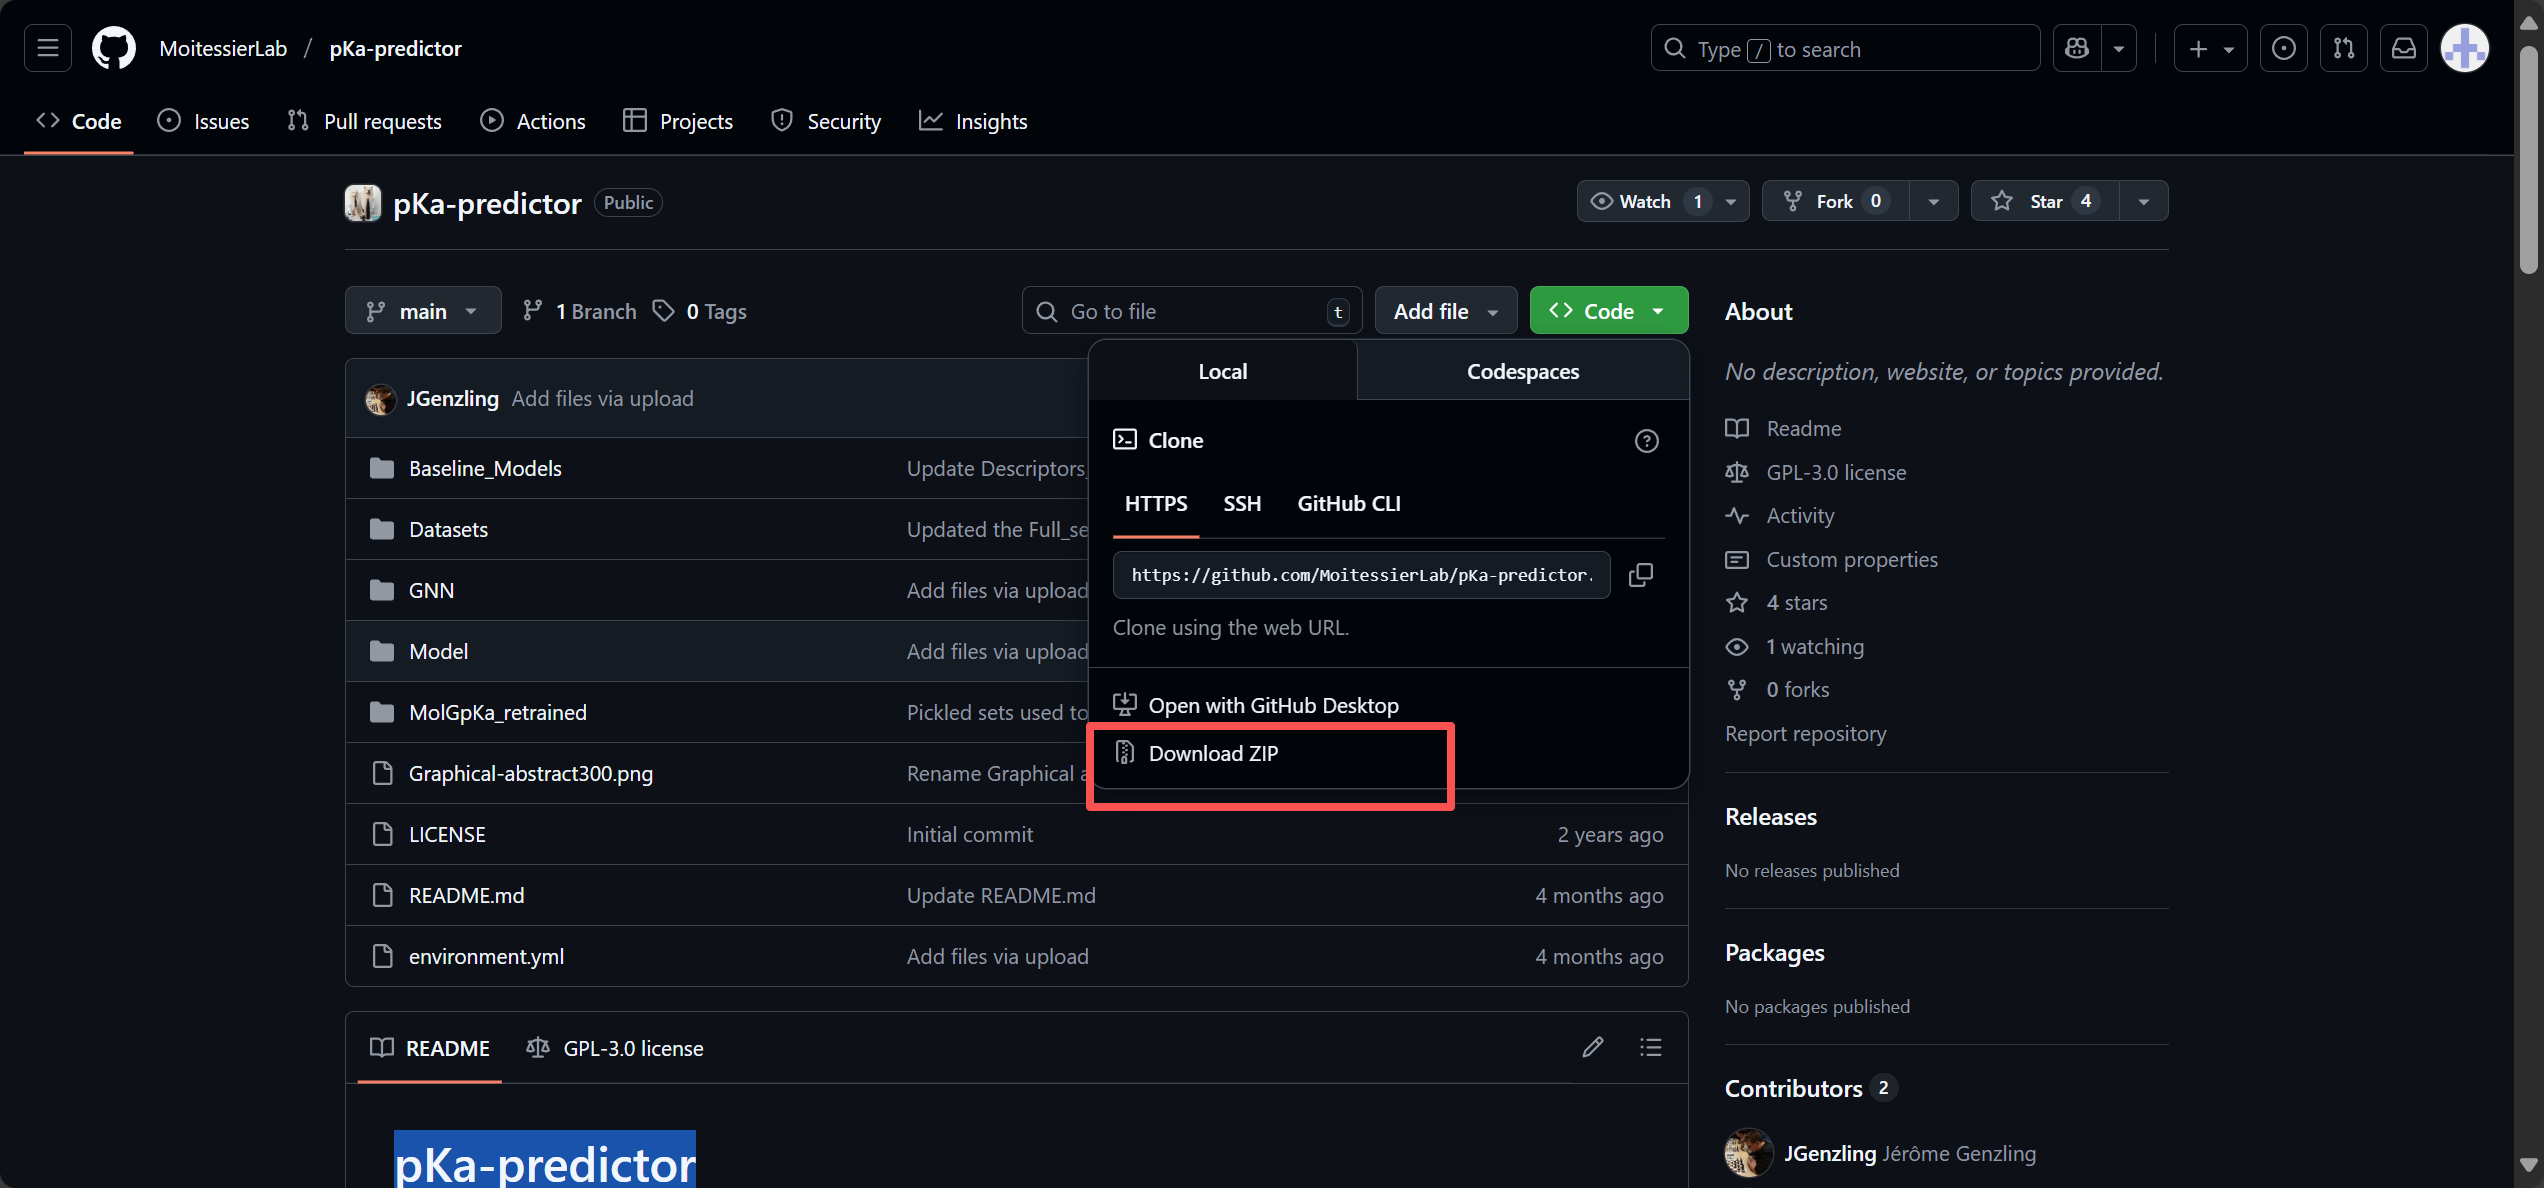Click the Report repository link

click(1805, 733)
